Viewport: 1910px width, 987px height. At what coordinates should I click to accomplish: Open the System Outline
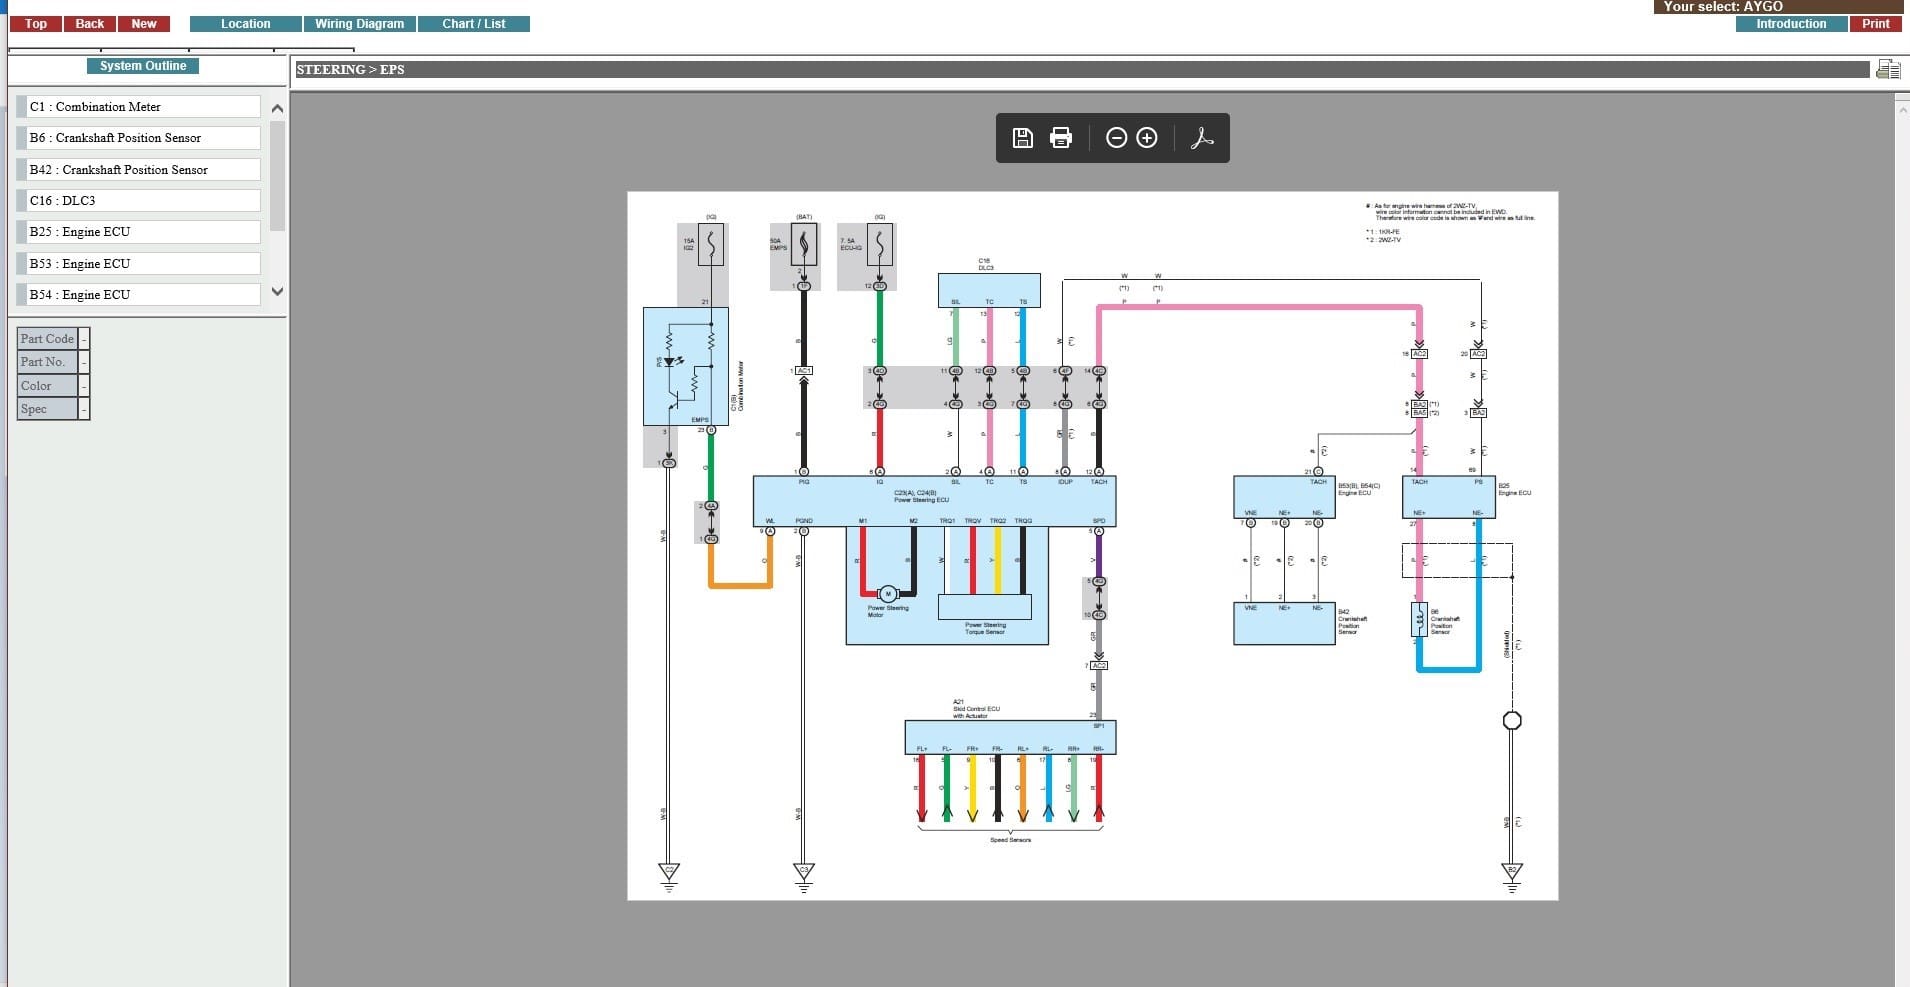coord(143,66)
